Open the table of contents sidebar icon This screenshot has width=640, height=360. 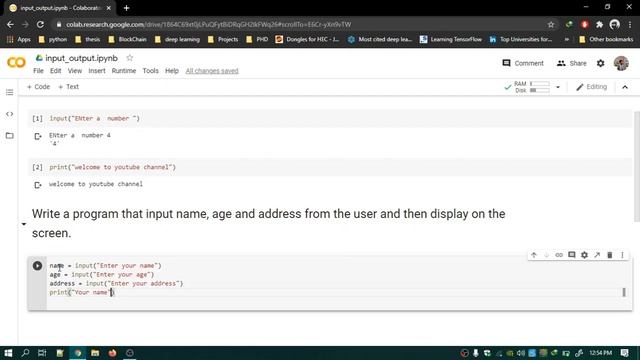[x=9, y=92]
